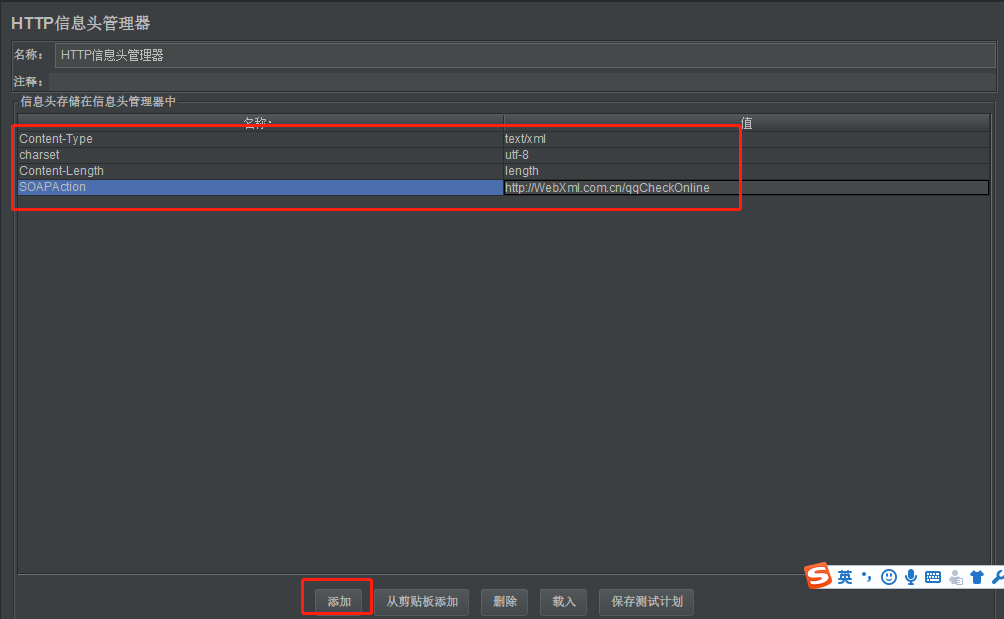This screenshot has height=619, width=1004.
Task: Click the Sogou input method S logo
Action: pyautogui.click(x=817, y=577)
